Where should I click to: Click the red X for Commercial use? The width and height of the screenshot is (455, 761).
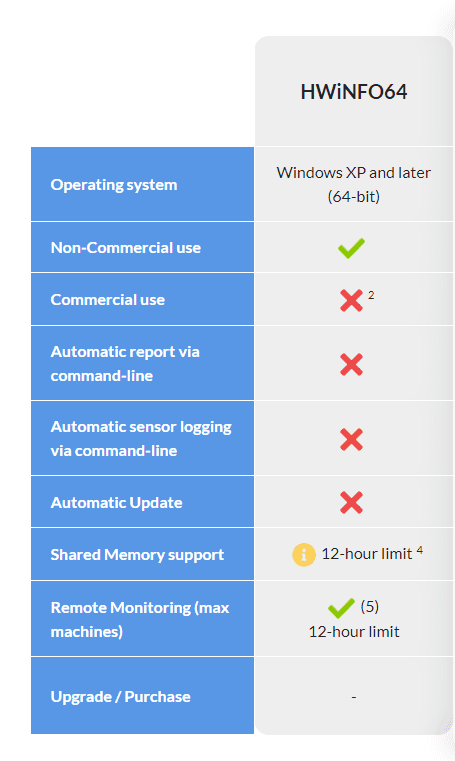point(351,300)
